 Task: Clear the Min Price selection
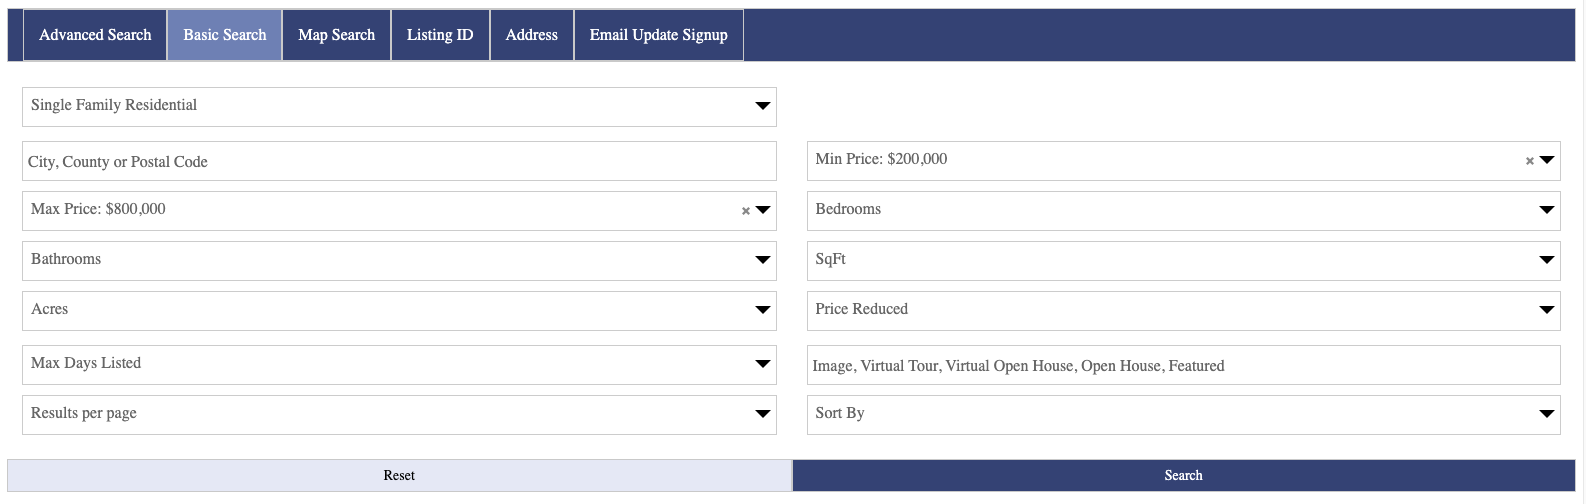tap(1529, 161)
